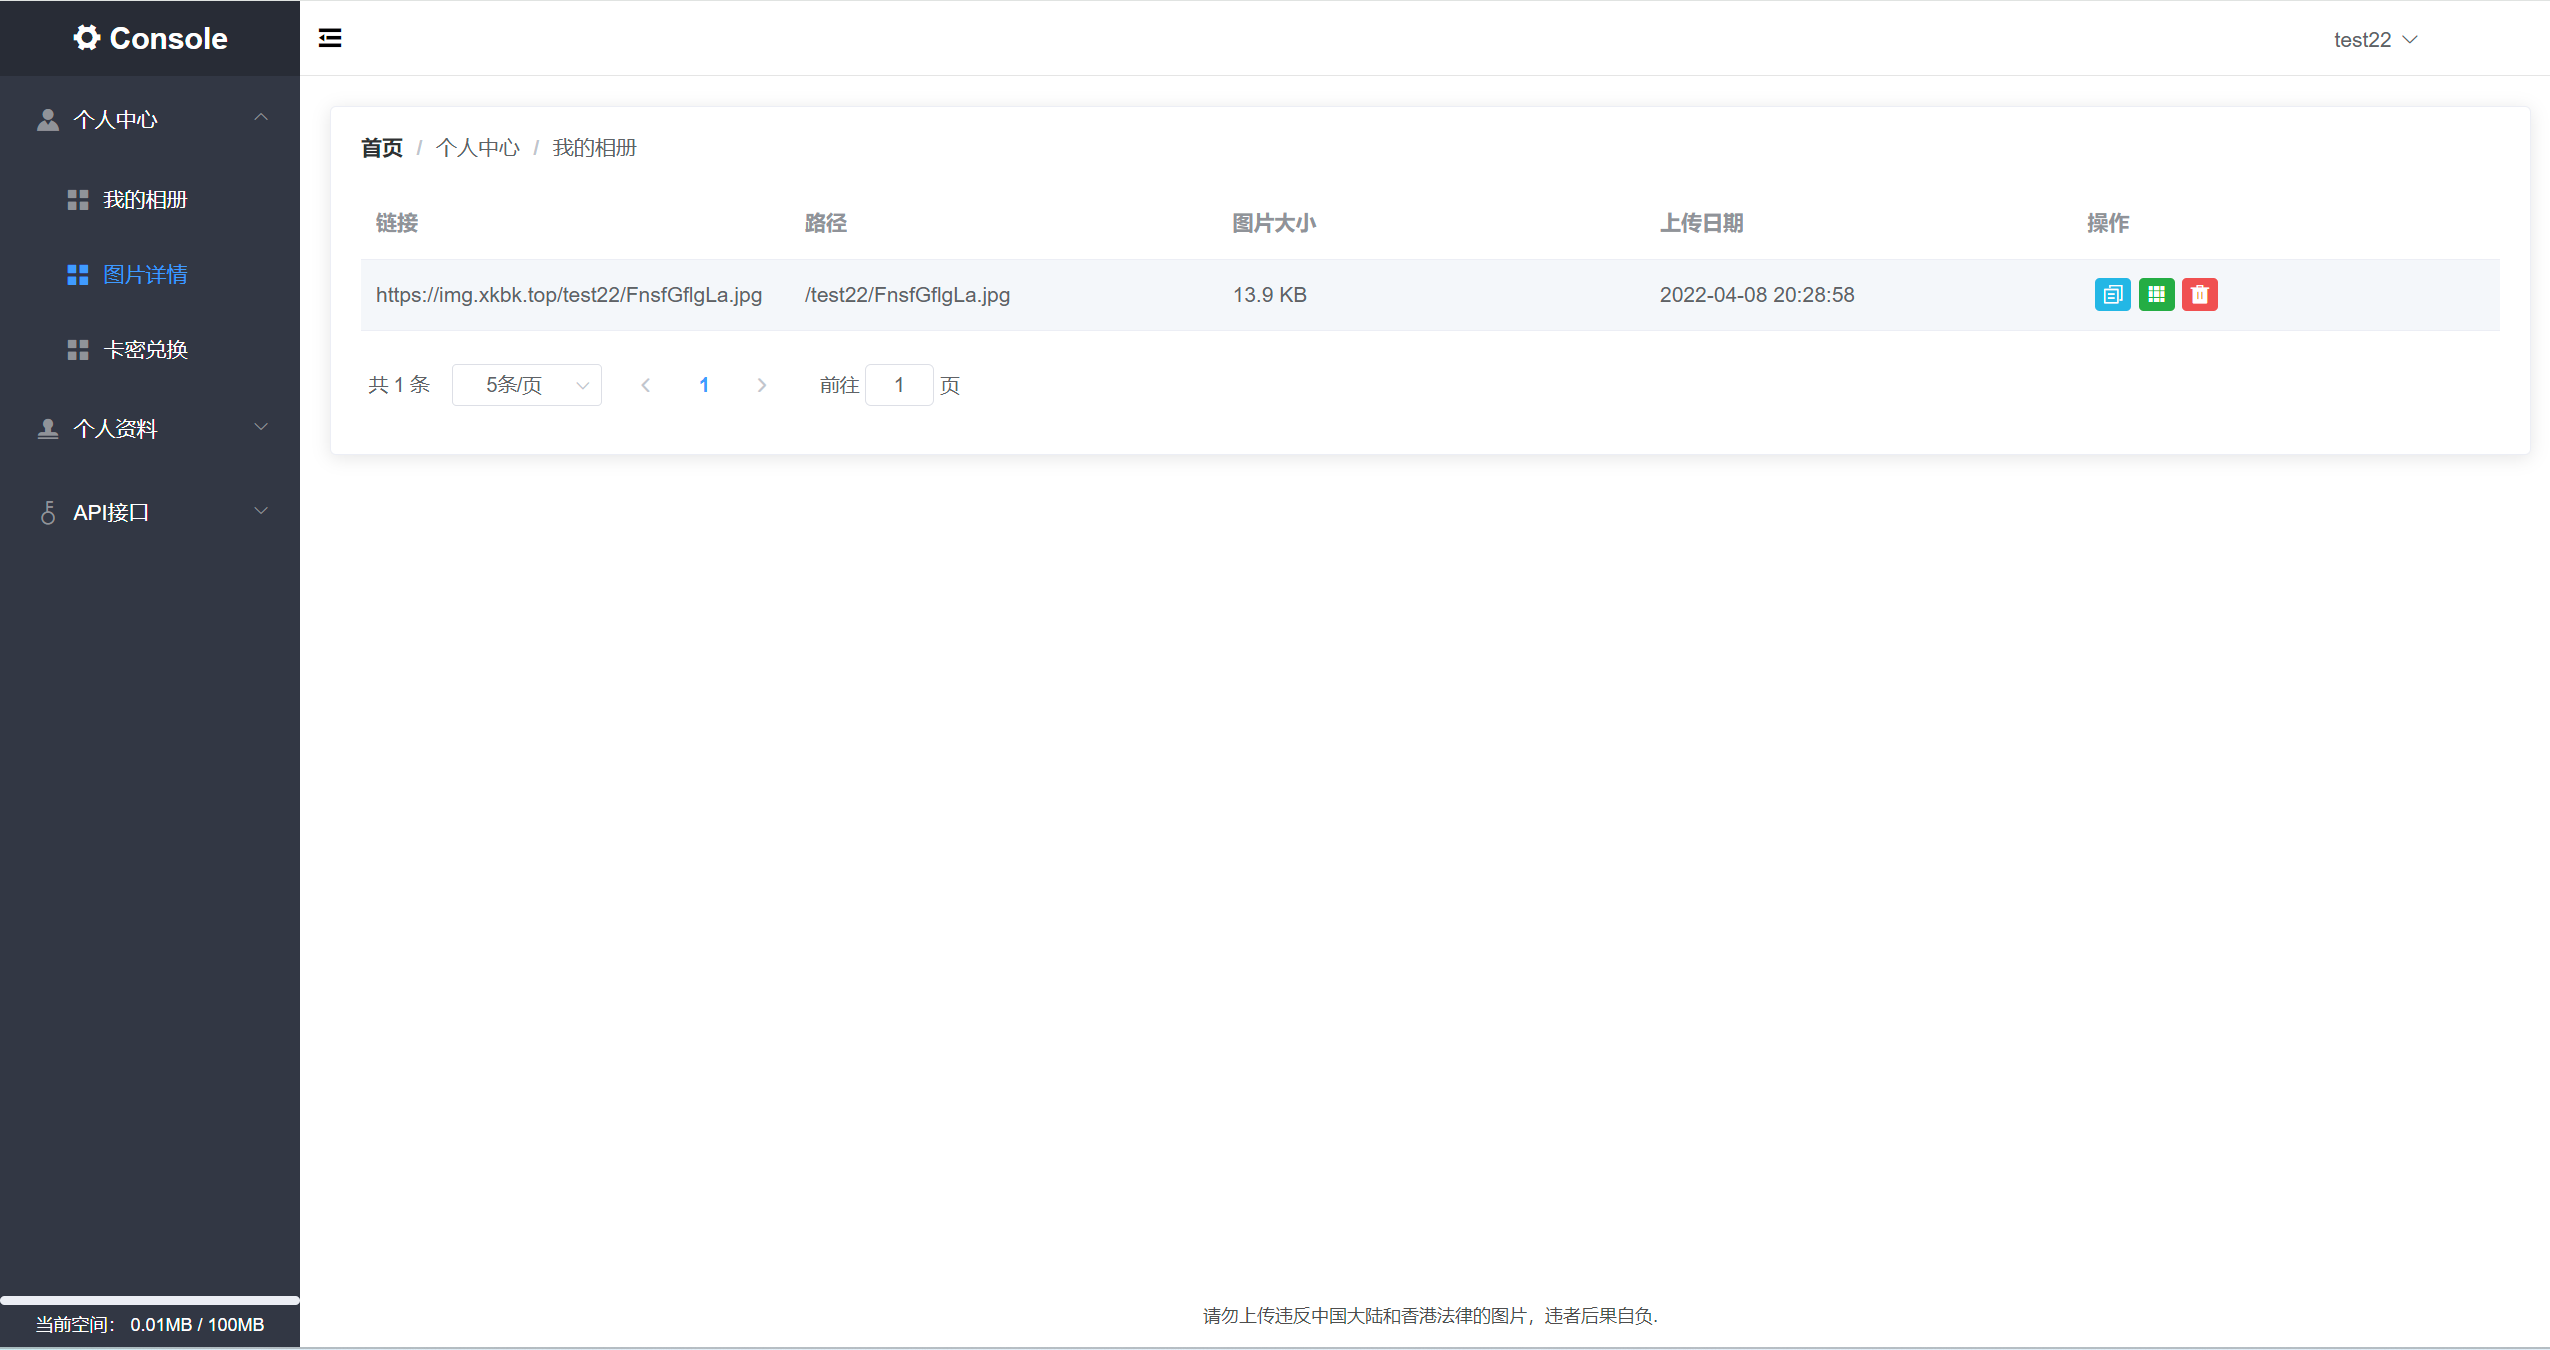Click the grid icon beside 卡密兑换

78,350
